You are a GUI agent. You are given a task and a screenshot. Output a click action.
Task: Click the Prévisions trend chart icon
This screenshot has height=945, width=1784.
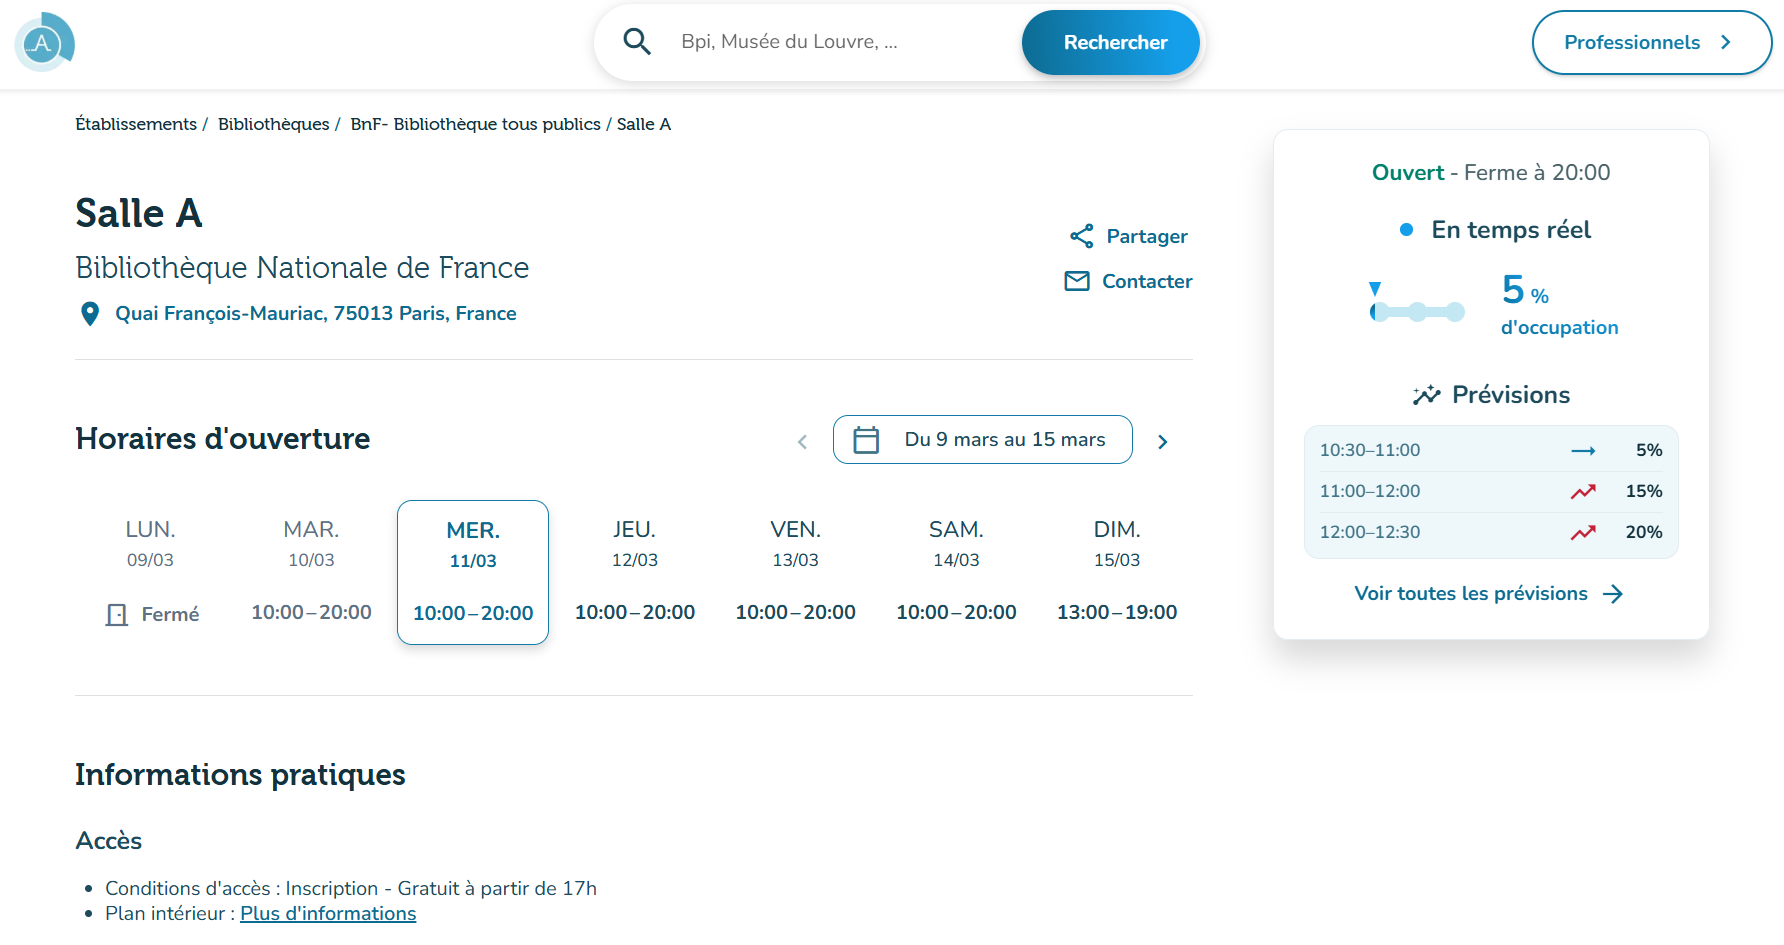point(1427,393)
